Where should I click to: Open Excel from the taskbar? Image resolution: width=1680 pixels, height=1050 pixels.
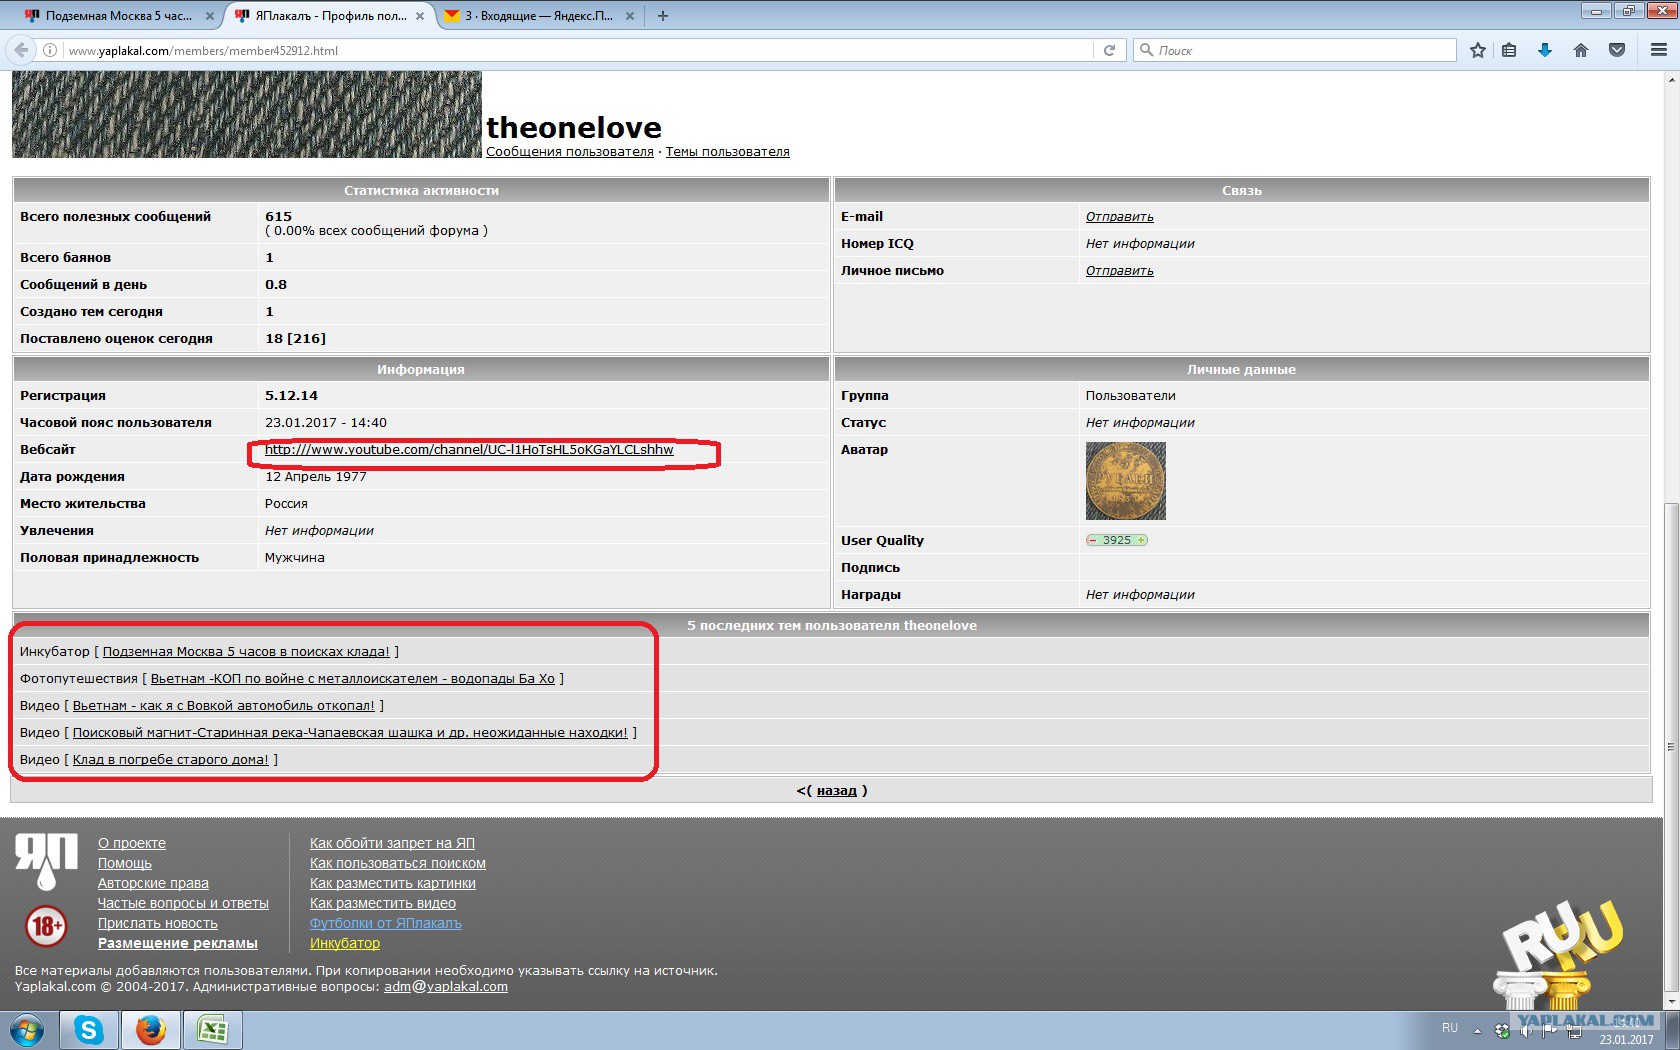[x=213, y=1030]
